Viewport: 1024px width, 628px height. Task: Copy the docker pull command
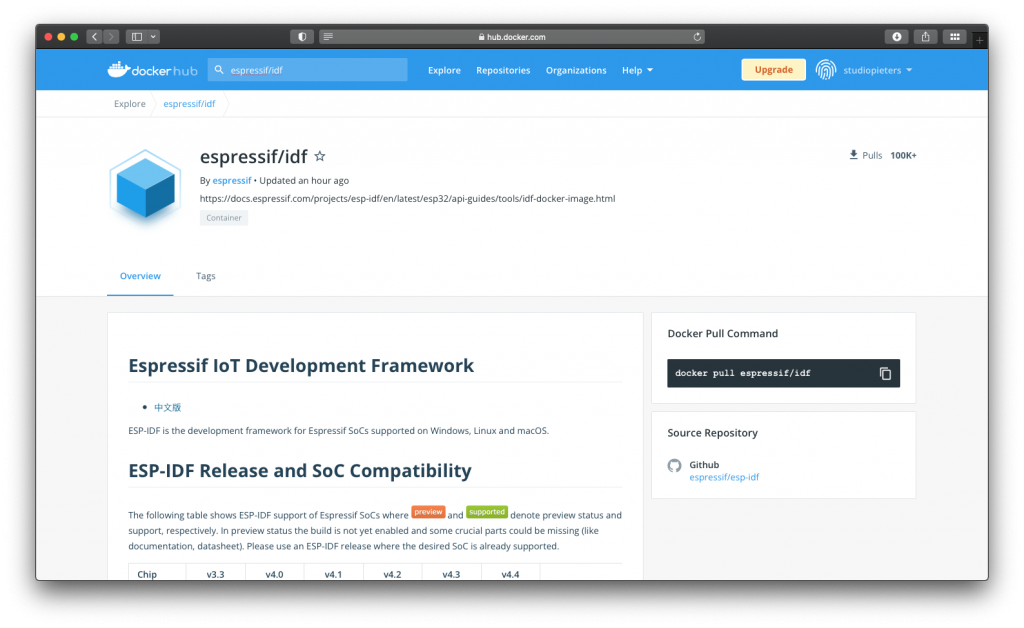coord(885,373)
